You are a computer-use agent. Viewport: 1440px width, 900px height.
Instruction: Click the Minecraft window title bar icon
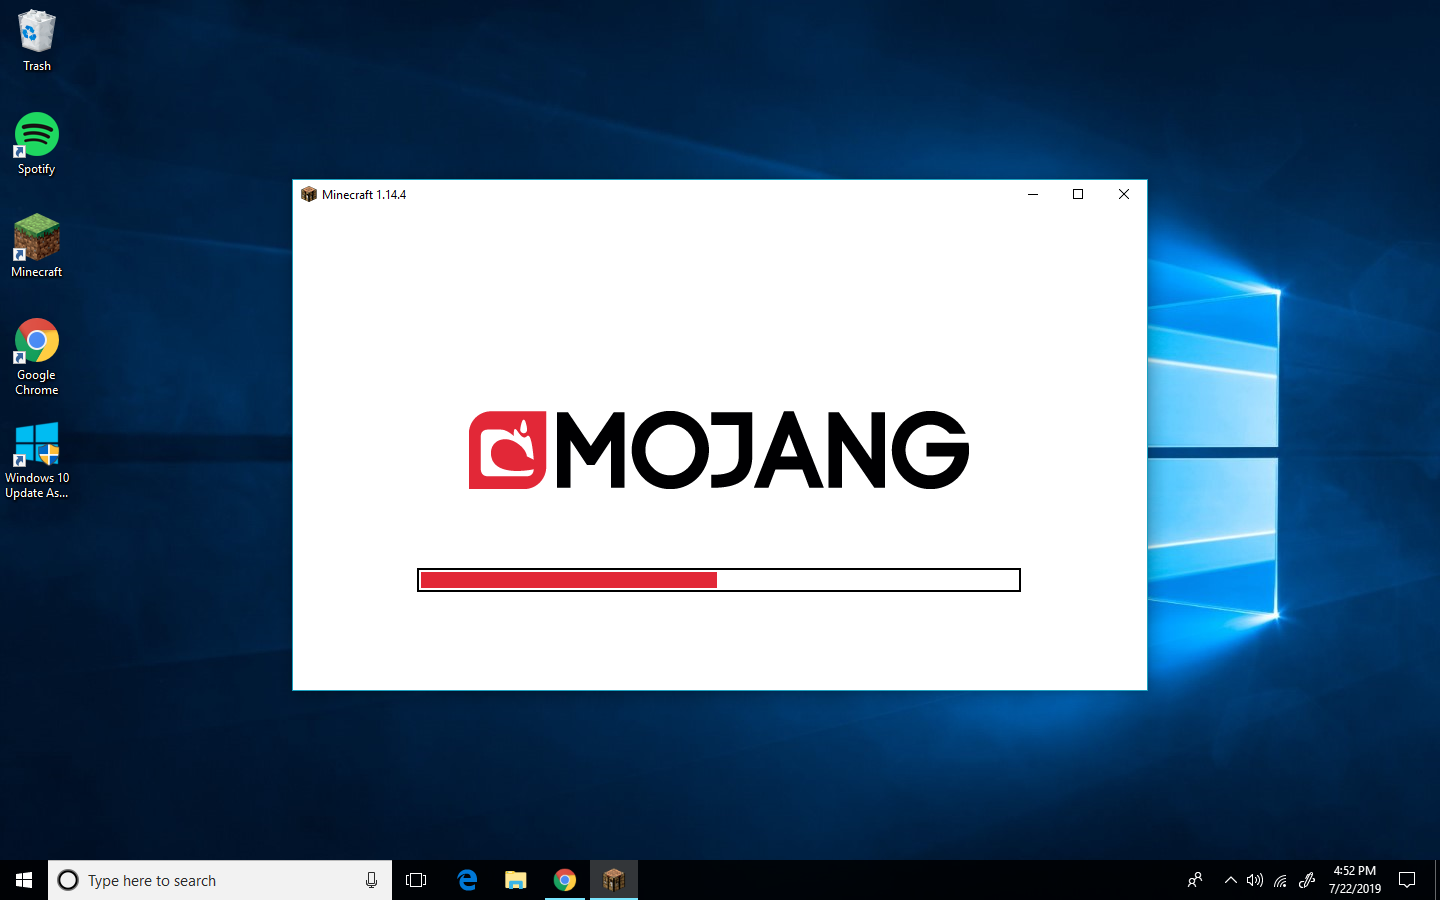click(x=309, y=194)
